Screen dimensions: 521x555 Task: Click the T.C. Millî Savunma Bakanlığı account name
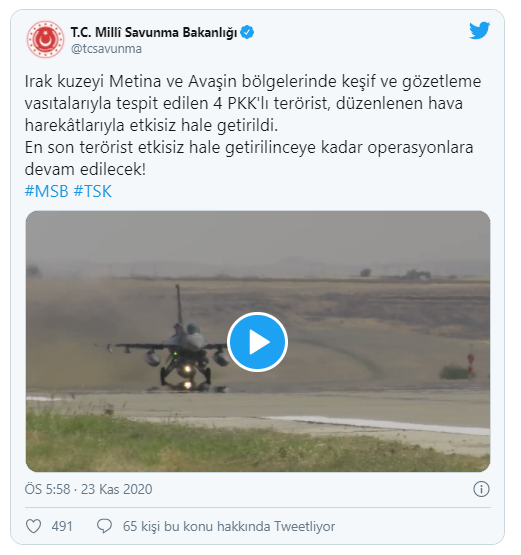(x=154, y=33)
